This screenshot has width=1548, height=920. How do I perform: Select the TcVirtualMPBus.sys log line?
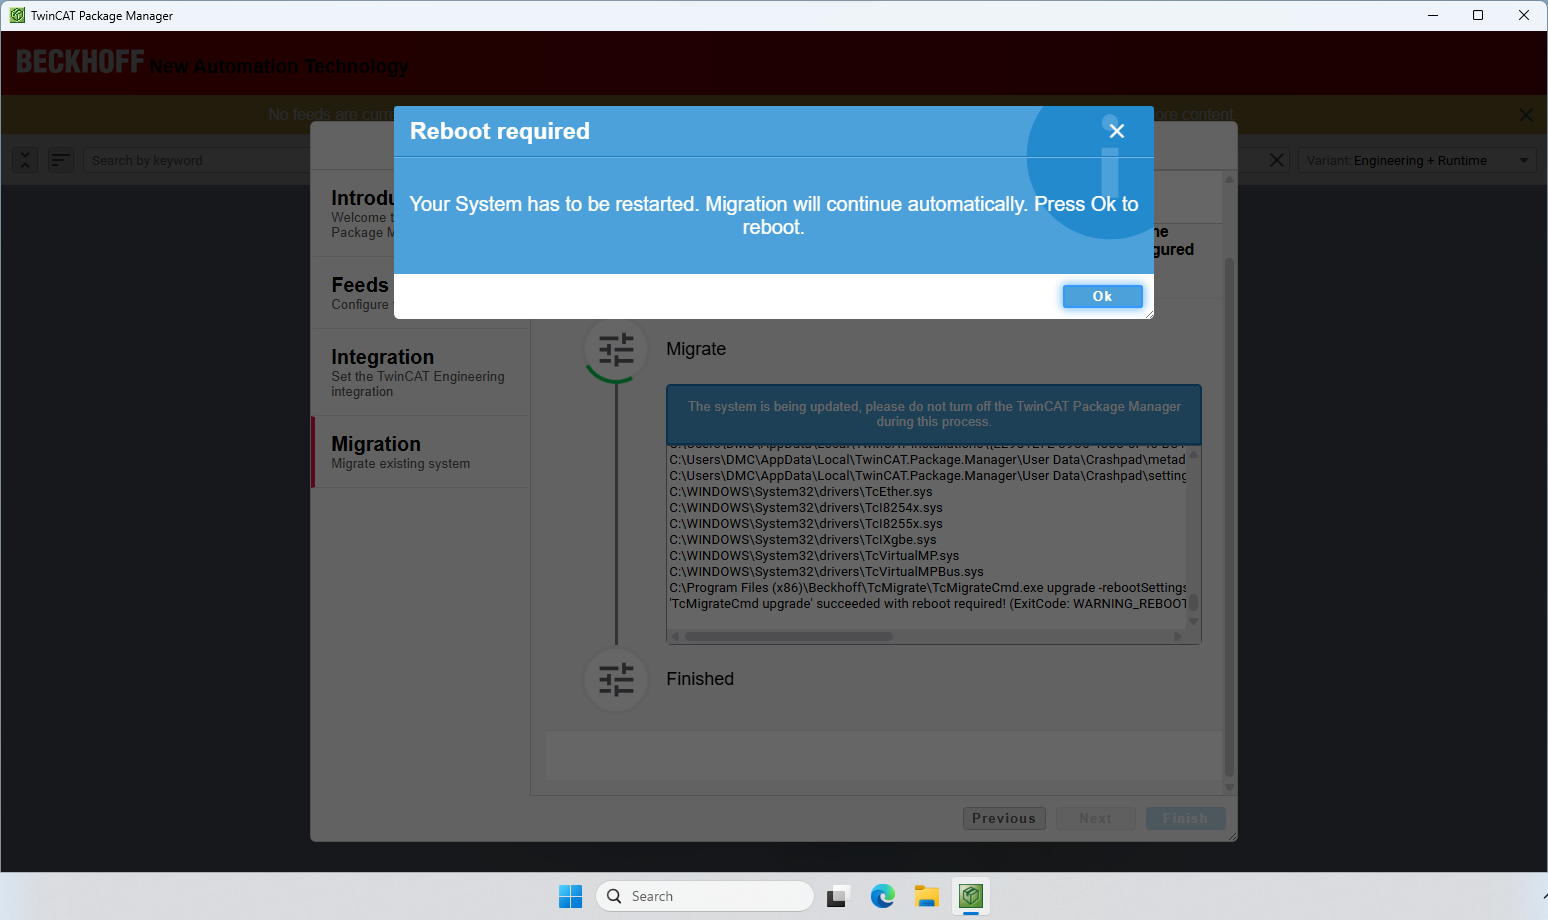826,572
